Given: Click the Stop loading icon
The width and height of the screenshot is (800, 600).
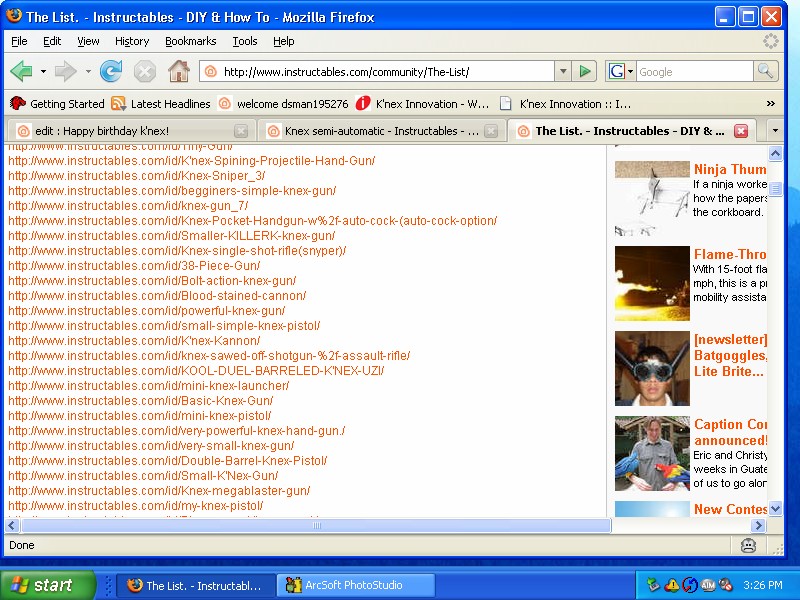Looking at the screenshot, I should tap(144, 71).
